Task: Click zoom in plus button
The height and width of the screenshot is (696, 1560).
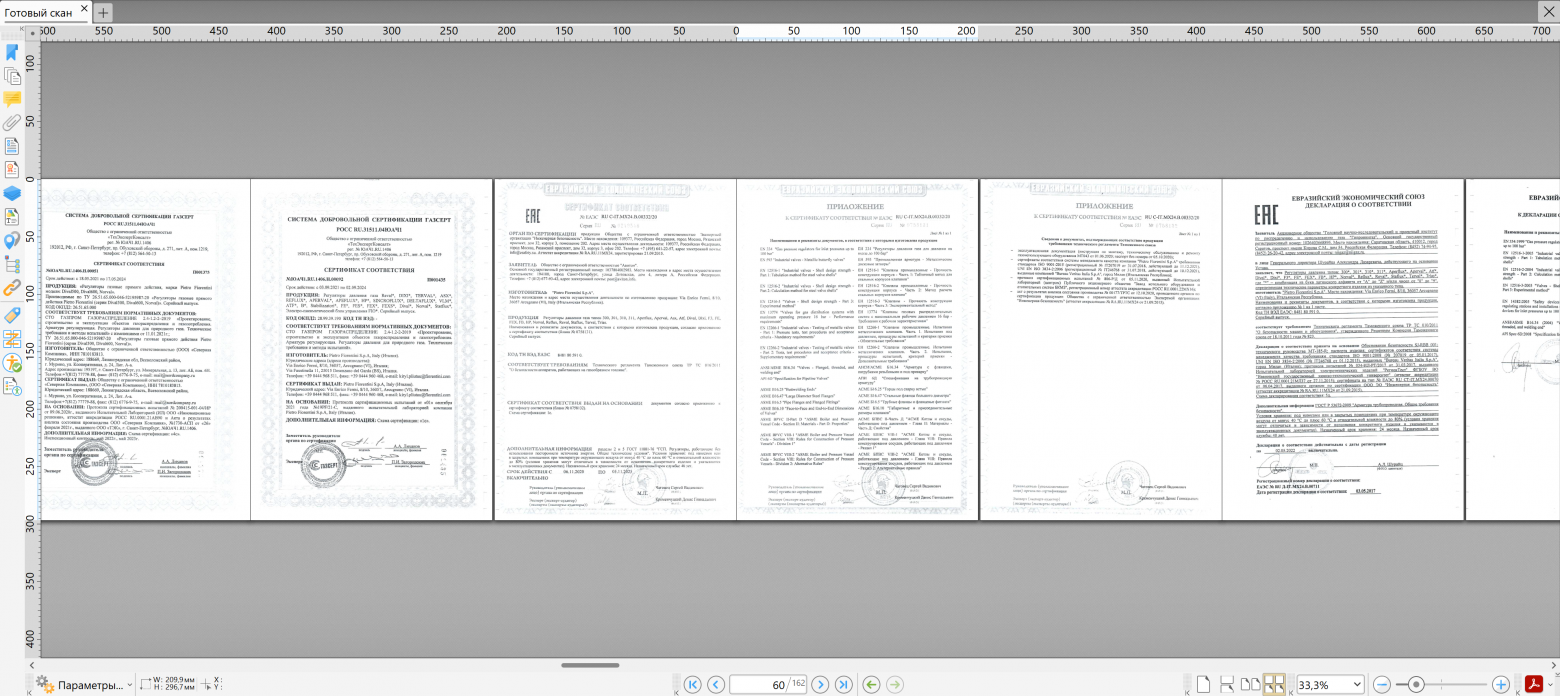Action: [x=1501, y=684]
